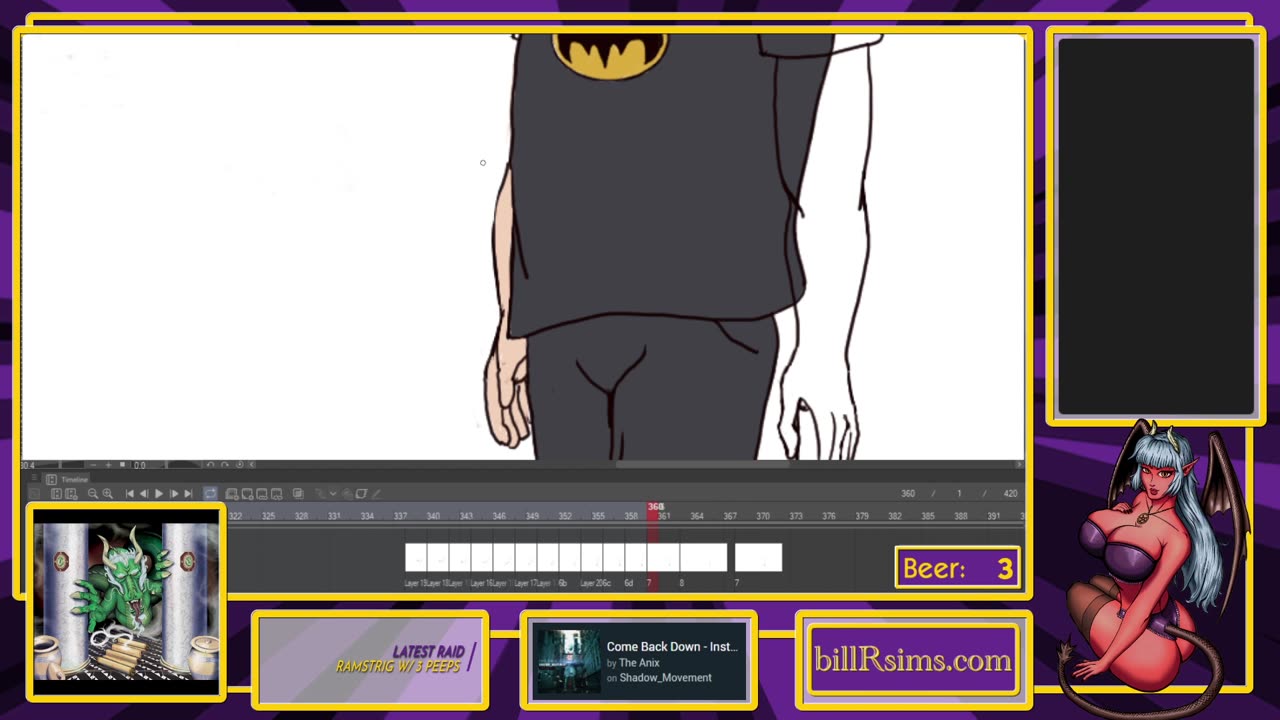Click the Beer counter showing 3
This screenshot has height=720, width=1280.
[x=957, y=568]
